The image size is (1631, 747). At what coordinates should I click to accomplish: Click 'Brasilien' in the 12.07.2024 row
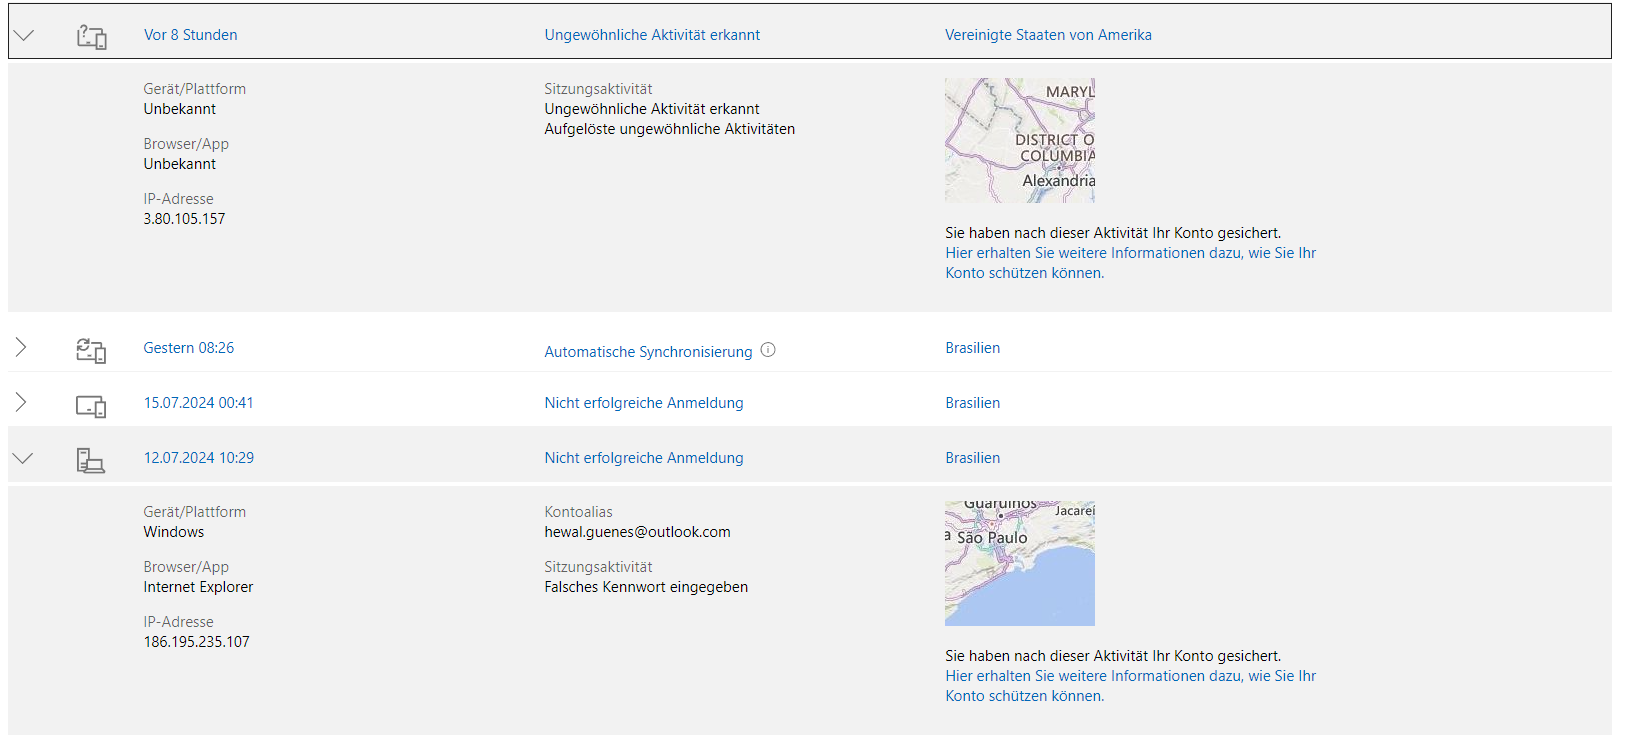[x=972, y=458]
